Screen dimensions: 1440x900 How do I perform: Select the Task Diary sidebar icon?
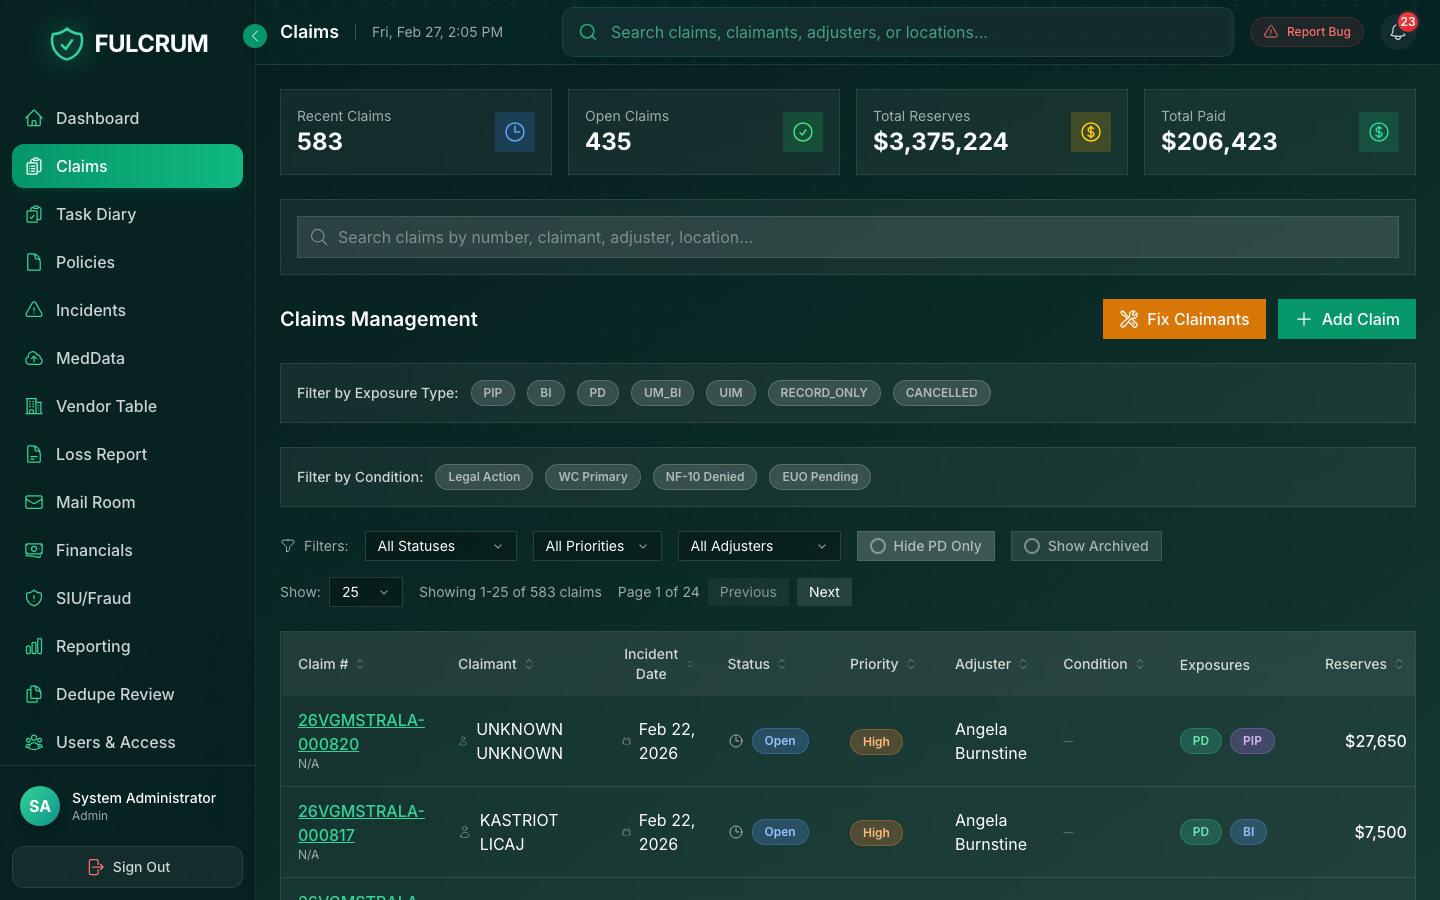34,214
